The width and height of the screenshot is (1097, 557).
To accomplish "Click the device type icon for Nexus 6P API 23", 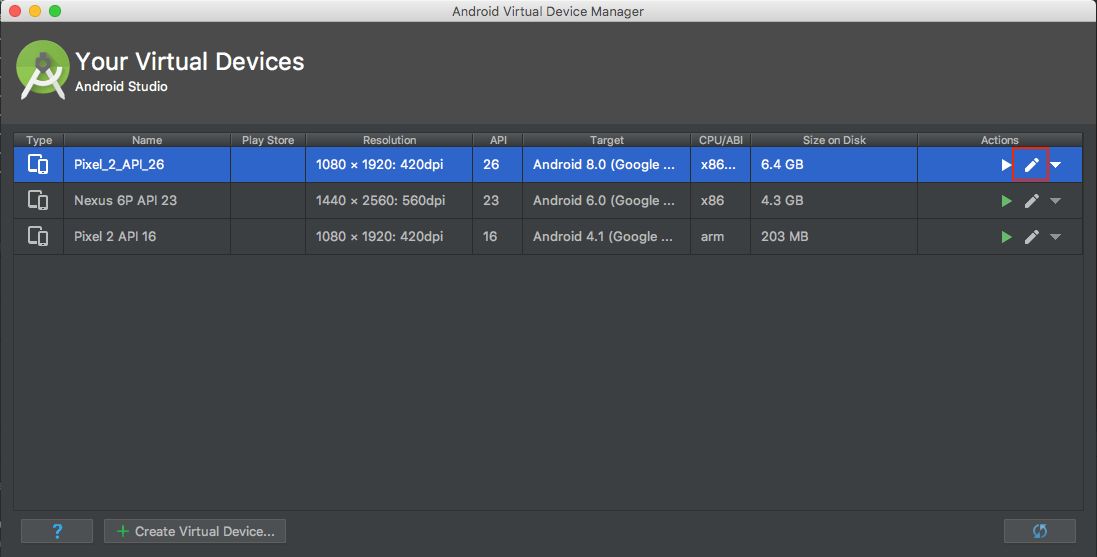I will coord(38,200).
